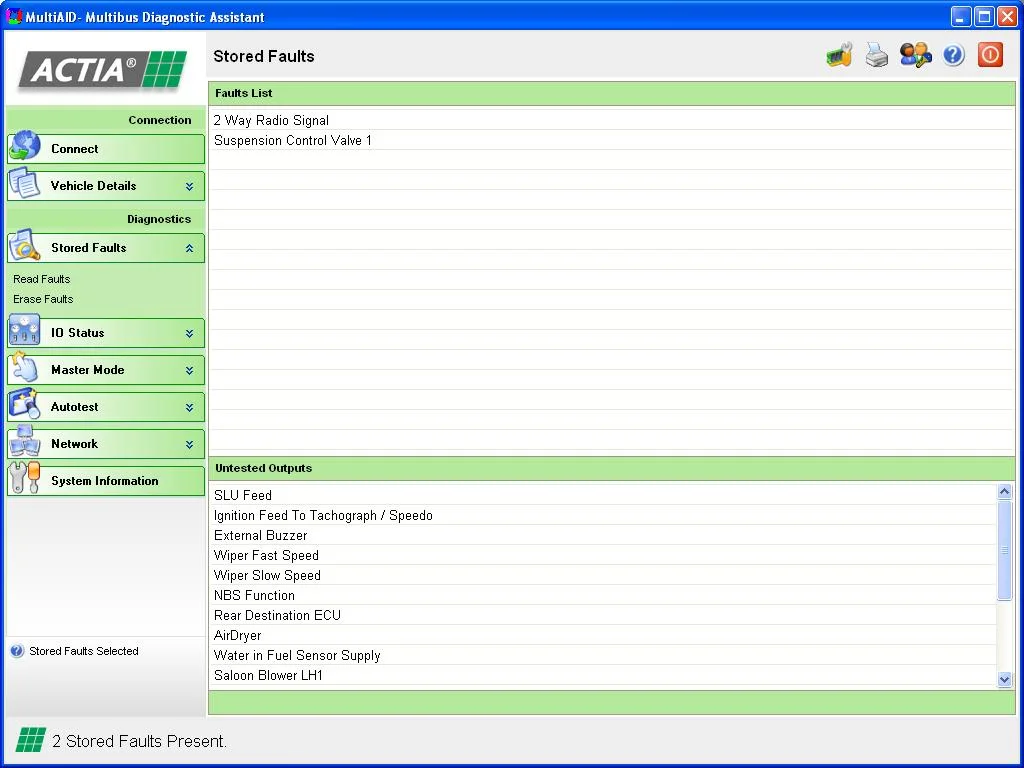1024x768 pixels.
Task: Select the "External Buzzer" output row
Action: pos(603,536)
